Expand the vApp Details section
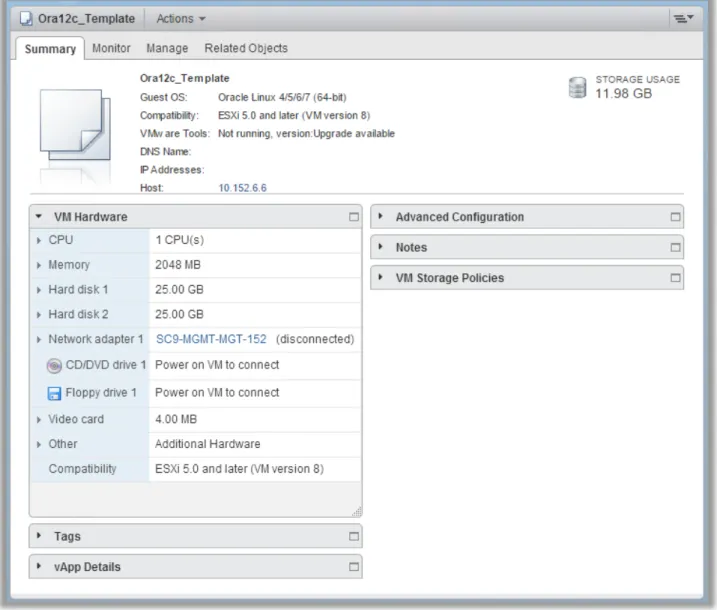 point(39,566)
